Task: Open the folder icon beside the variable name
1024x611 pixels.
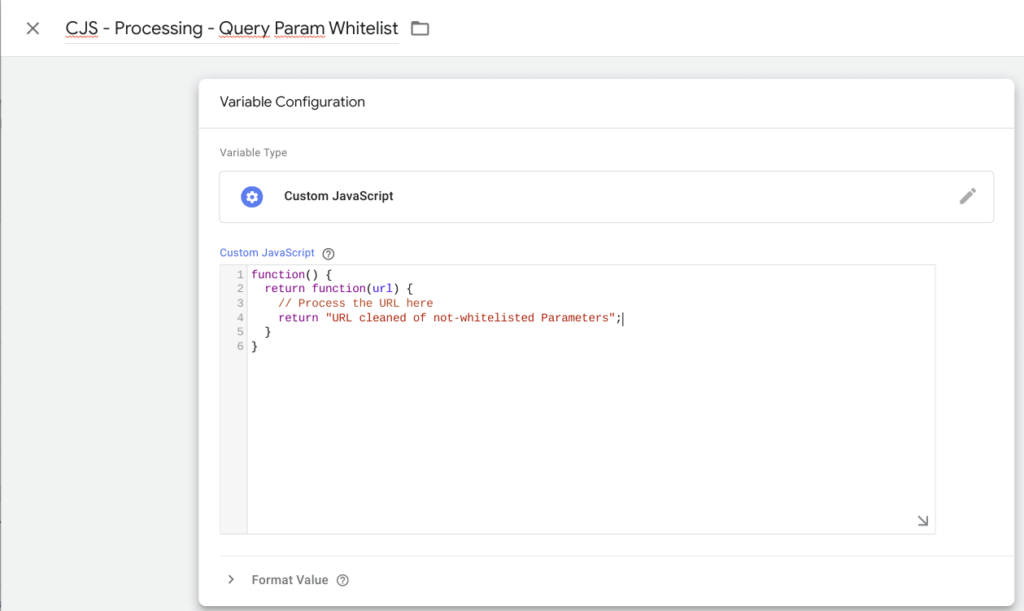Action: 420,28
